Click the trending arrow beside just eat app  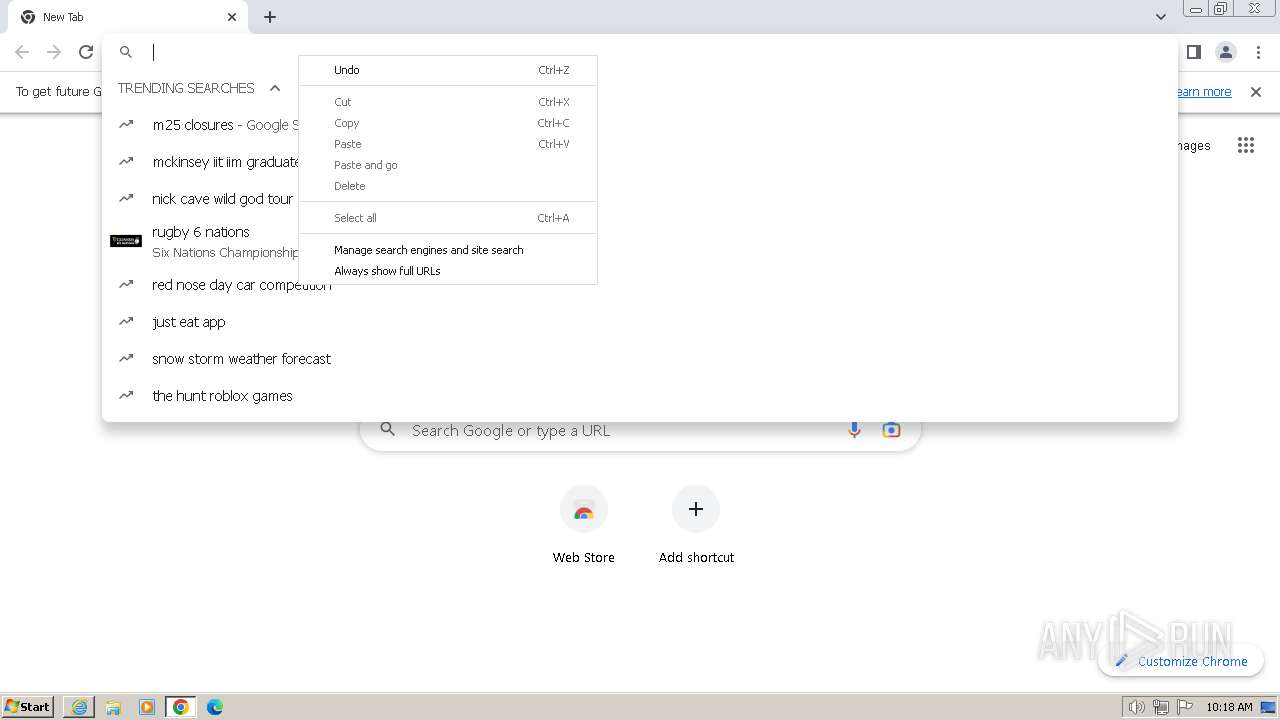click(126, 322)
